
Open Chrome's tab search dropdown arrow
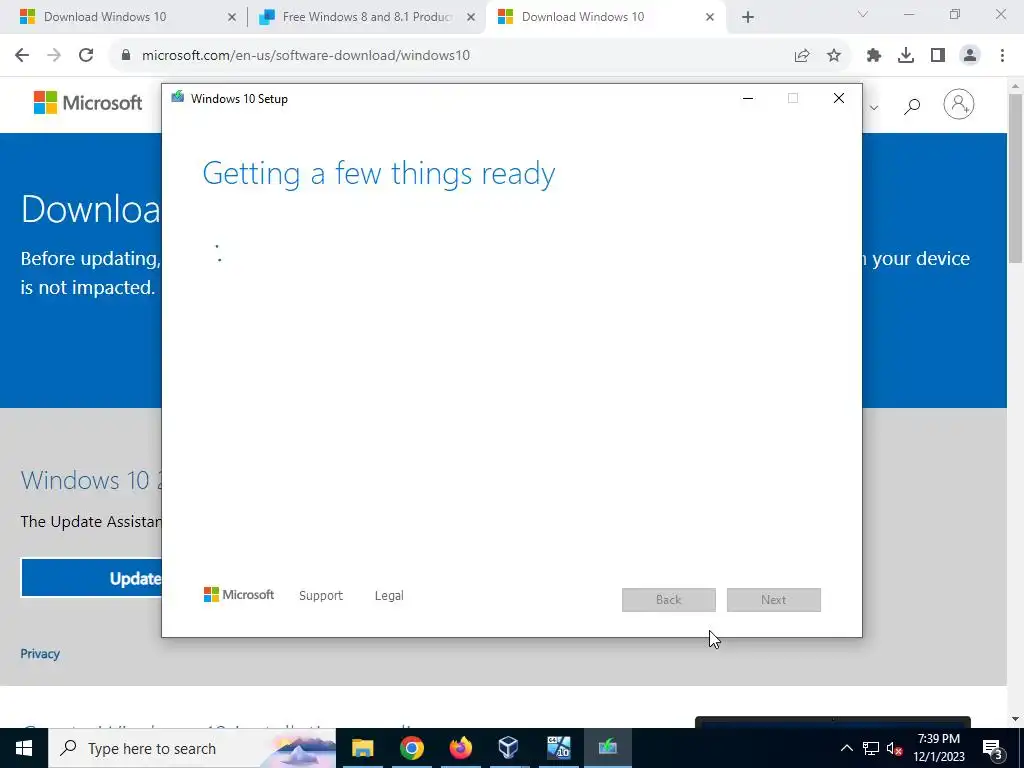pyautogui.click(x=863, y=14)
